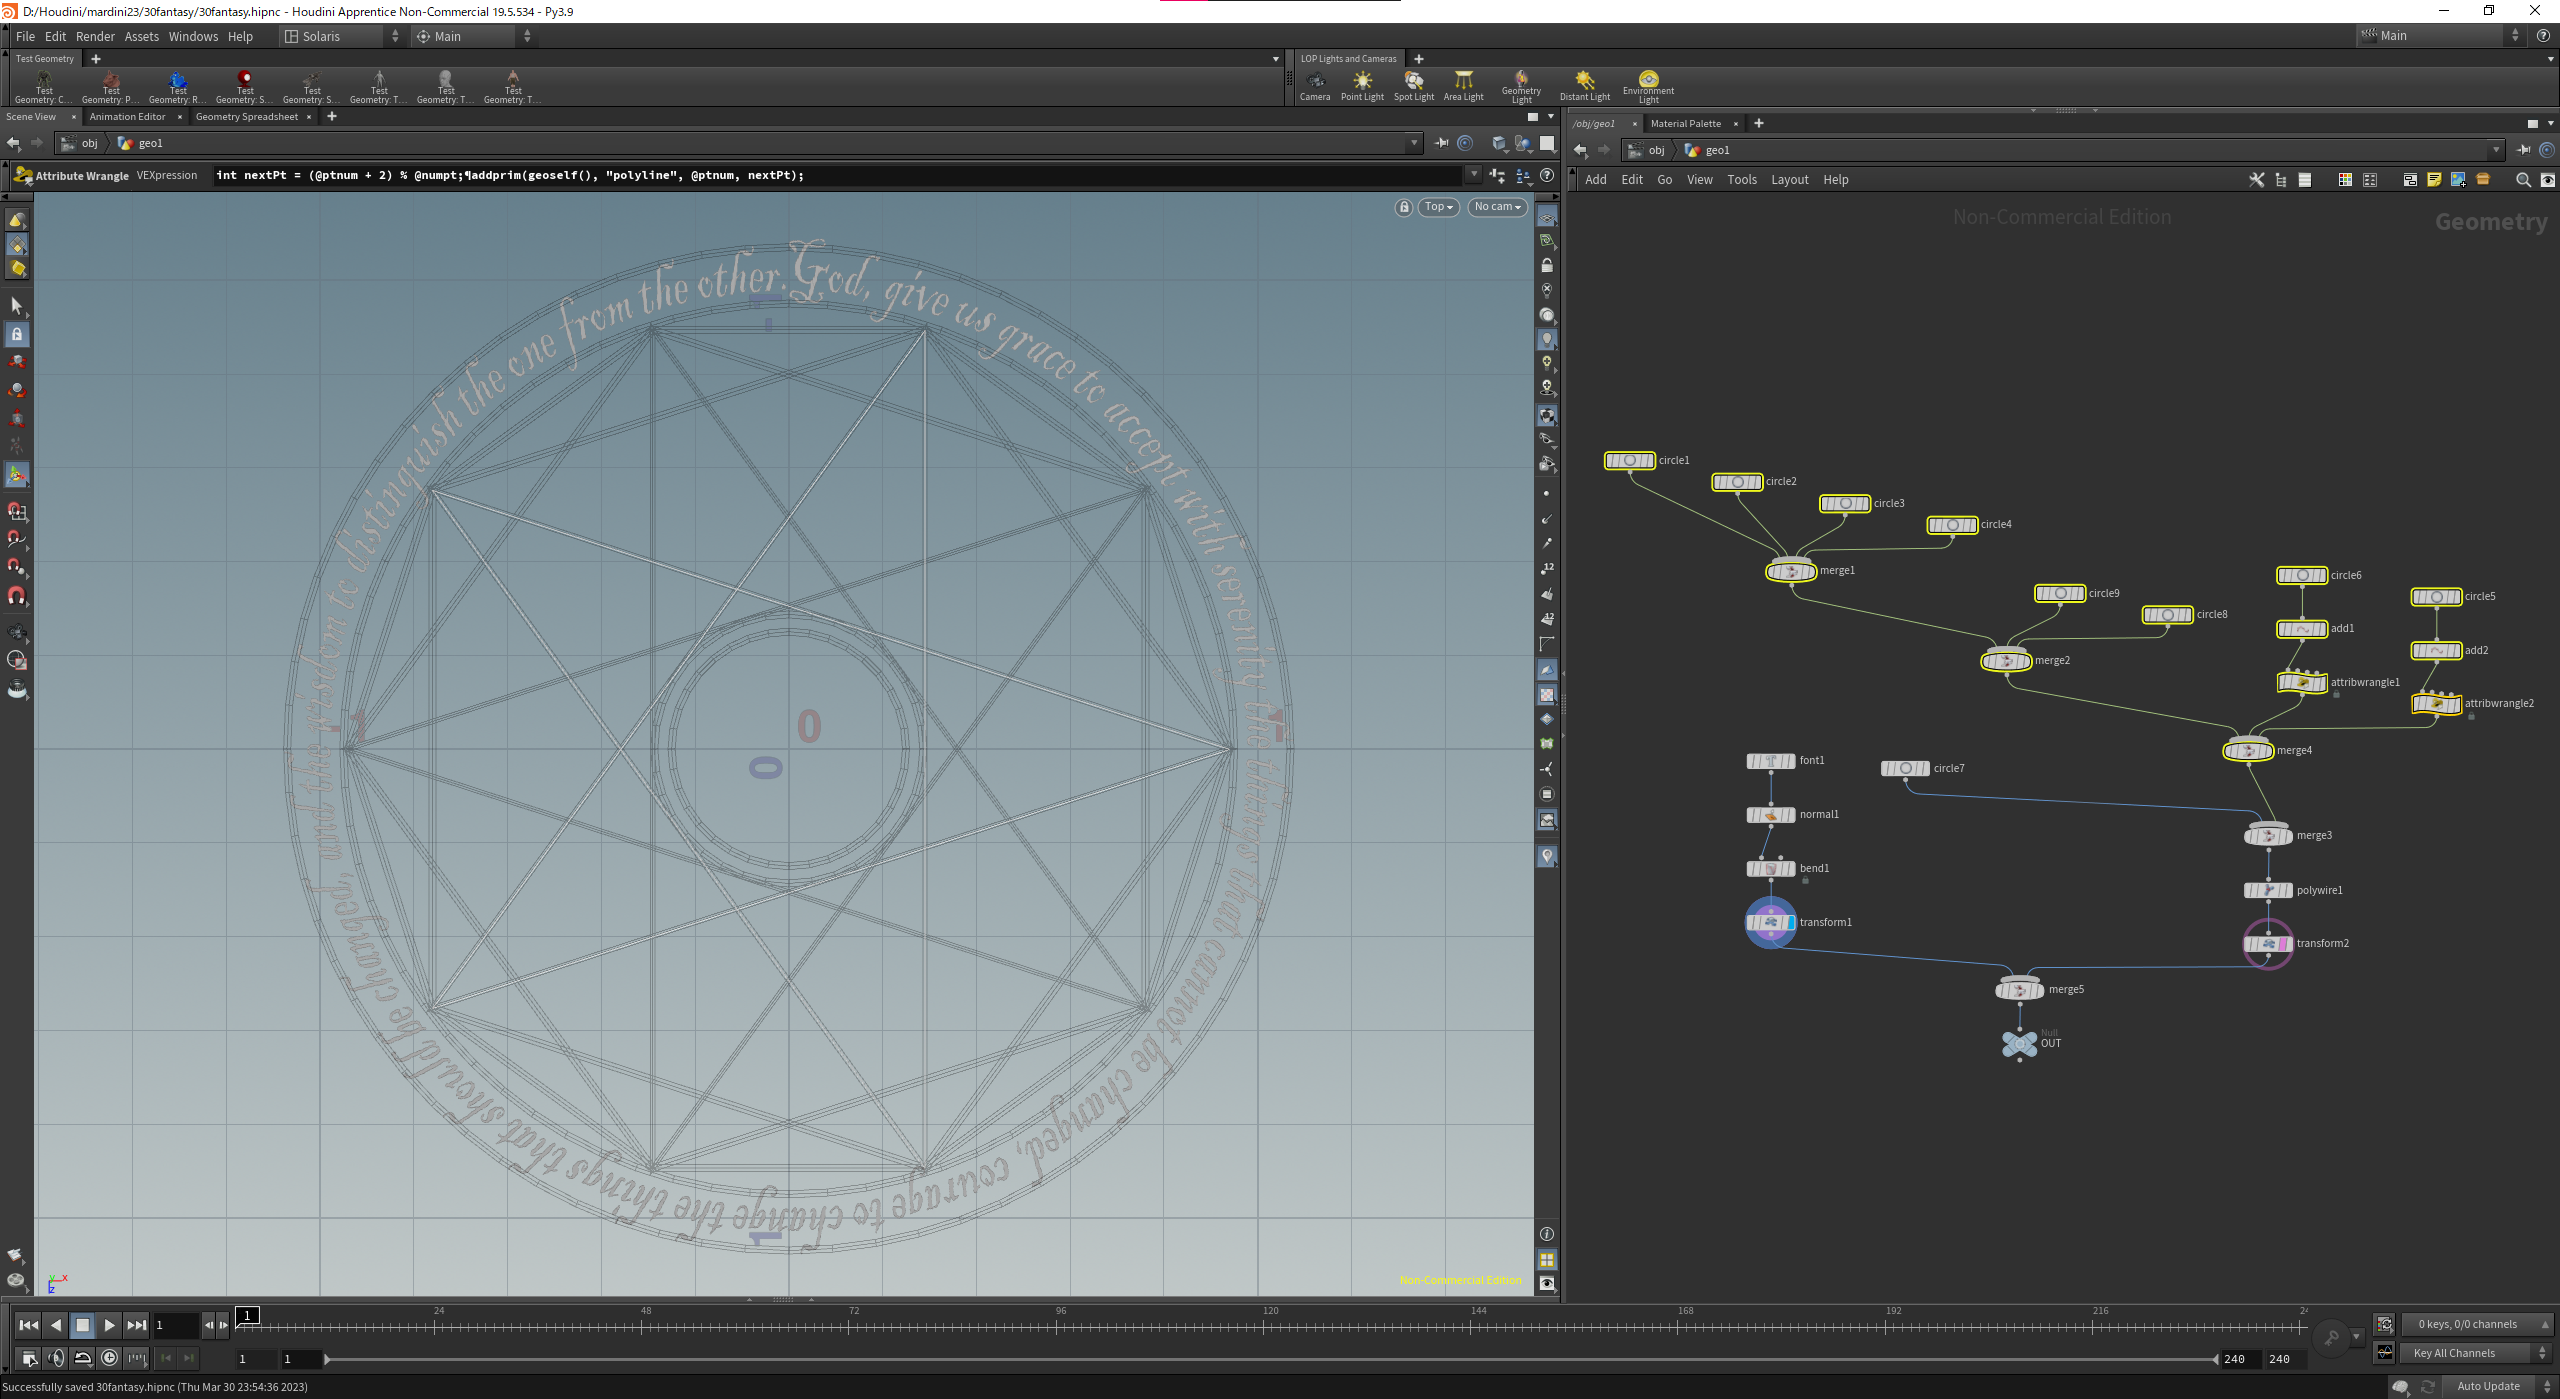
Task: Open the key button options dropdown
Action: tap(2356, 1337)
